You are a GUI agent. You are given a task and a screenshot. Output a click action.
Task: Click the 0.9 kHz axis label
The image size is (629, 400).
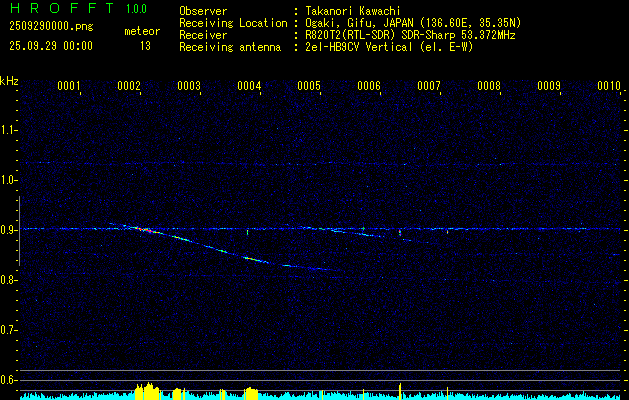tap(8, 230)
